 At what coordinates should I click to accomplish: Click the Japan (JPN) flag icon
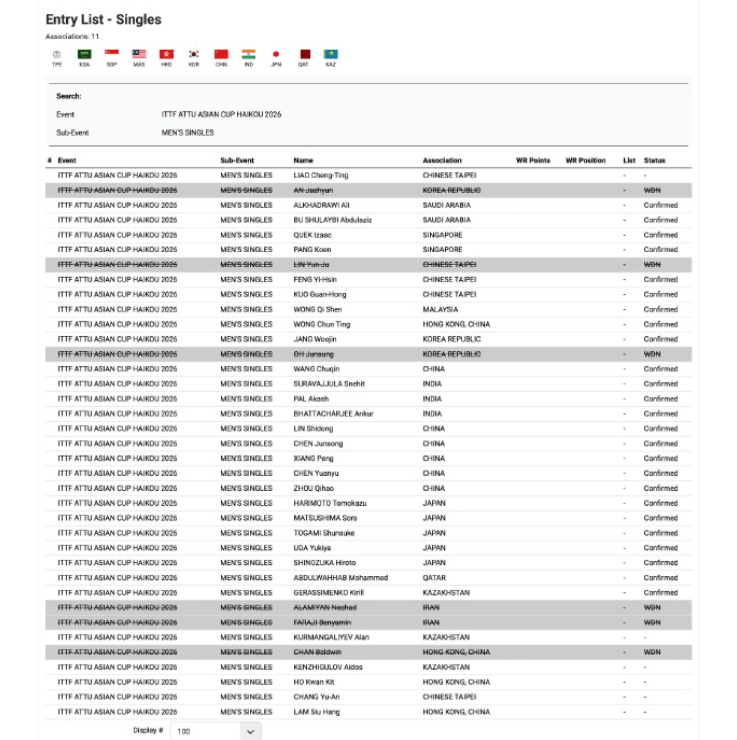(276, 55)
